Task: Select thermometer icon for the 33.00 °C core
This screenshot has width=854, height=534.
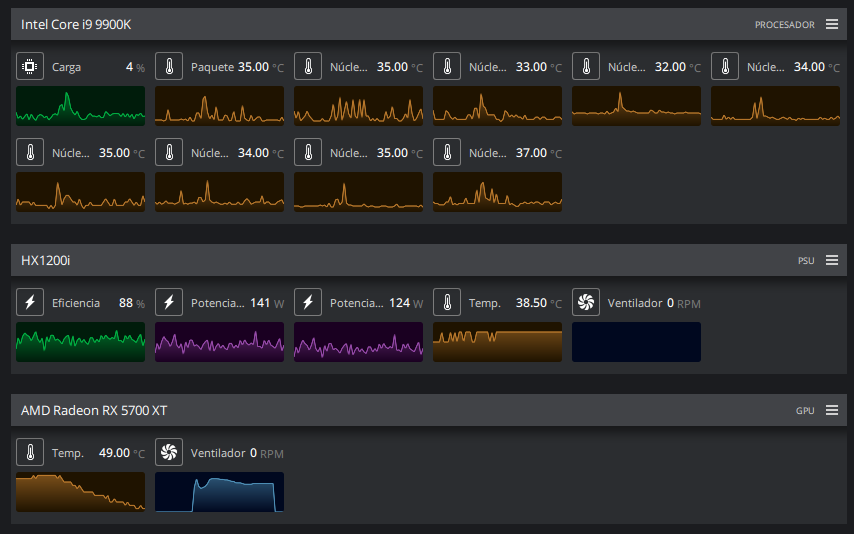Action: coord(447,66)
